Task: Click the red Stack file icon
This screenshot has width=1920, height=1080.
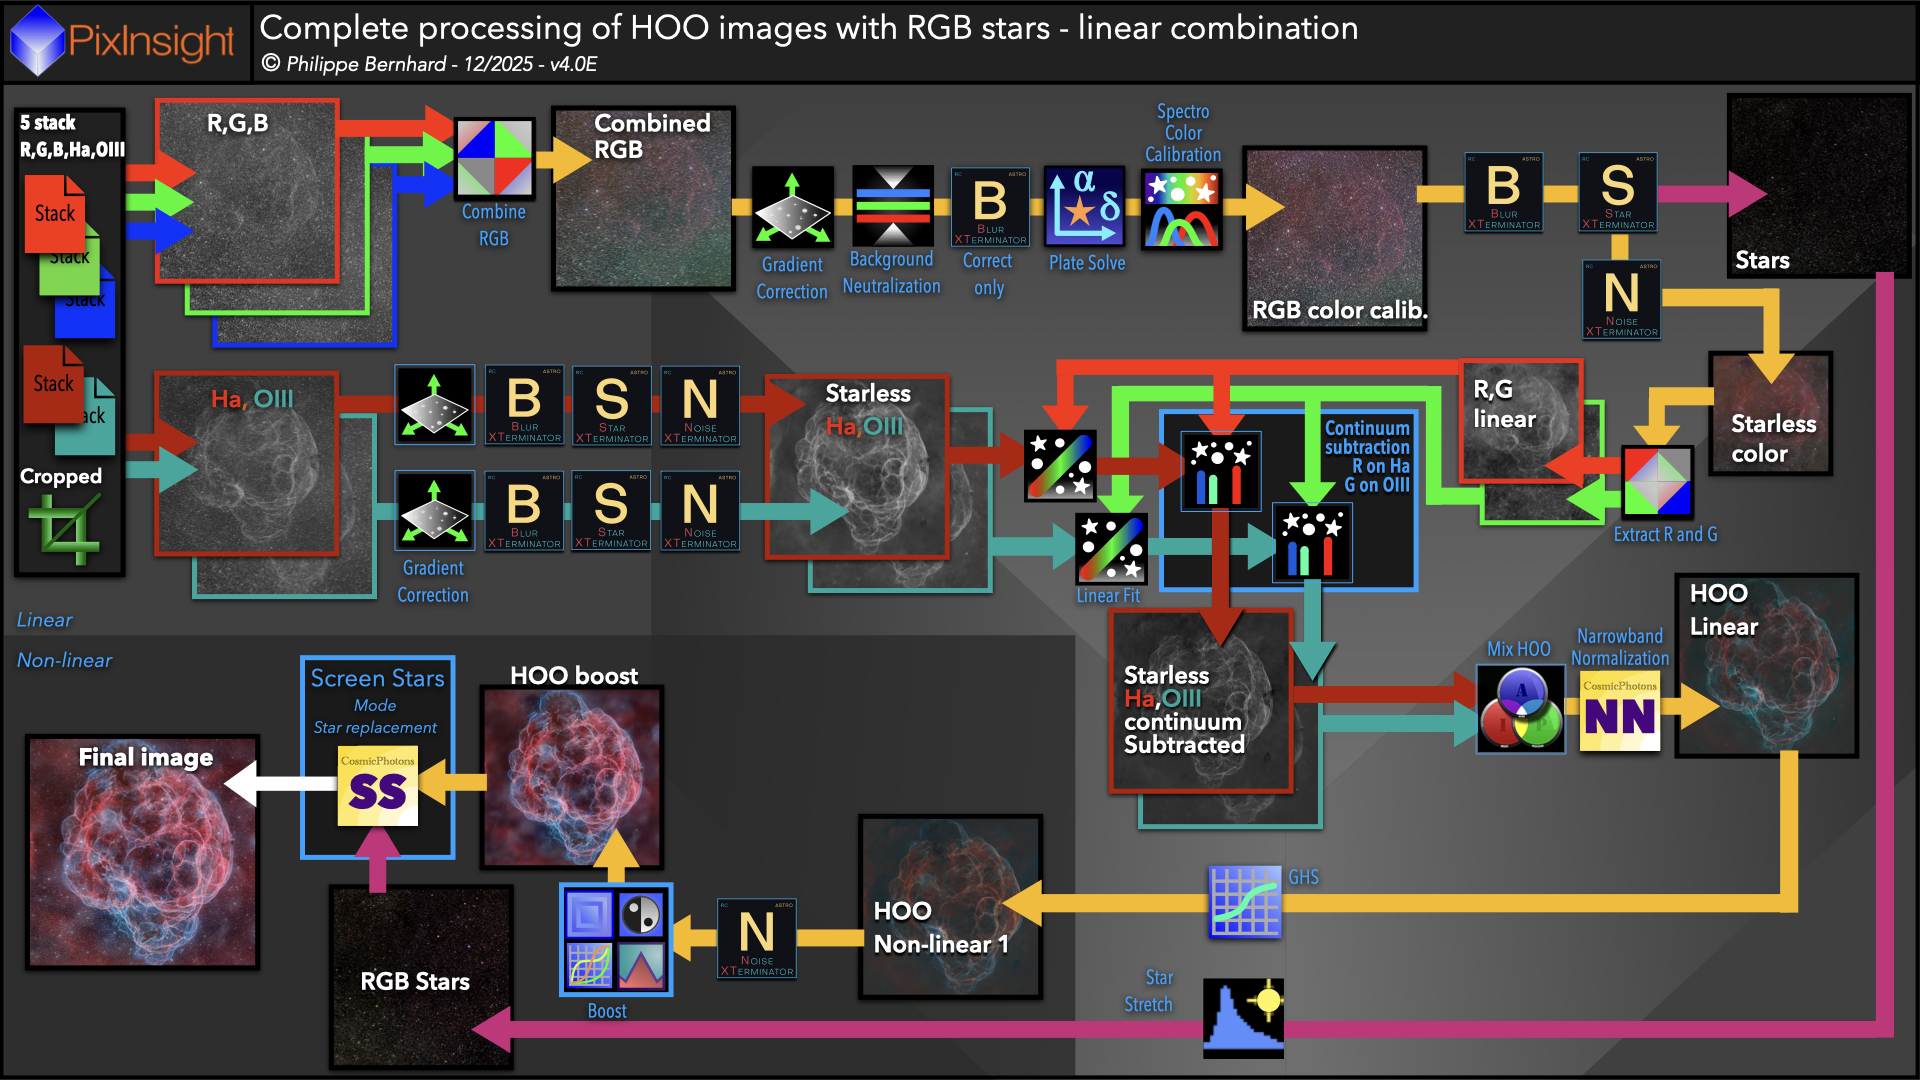Action: pyautogui.click(x=54, y=214)
